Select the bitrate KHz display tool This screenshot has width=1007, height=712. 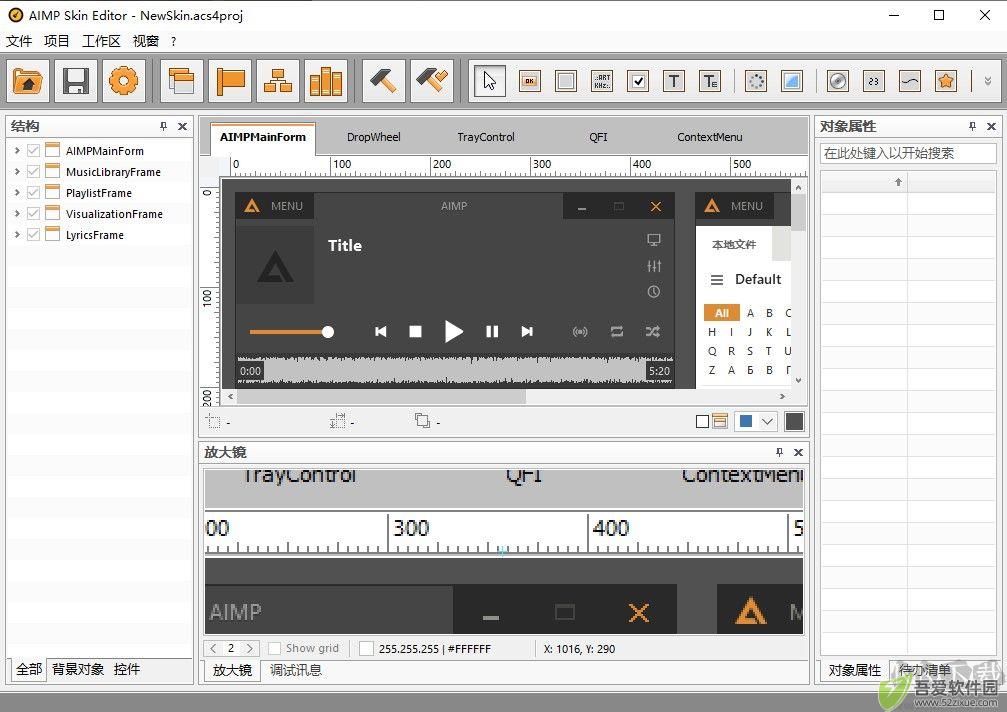click(602, 81)
